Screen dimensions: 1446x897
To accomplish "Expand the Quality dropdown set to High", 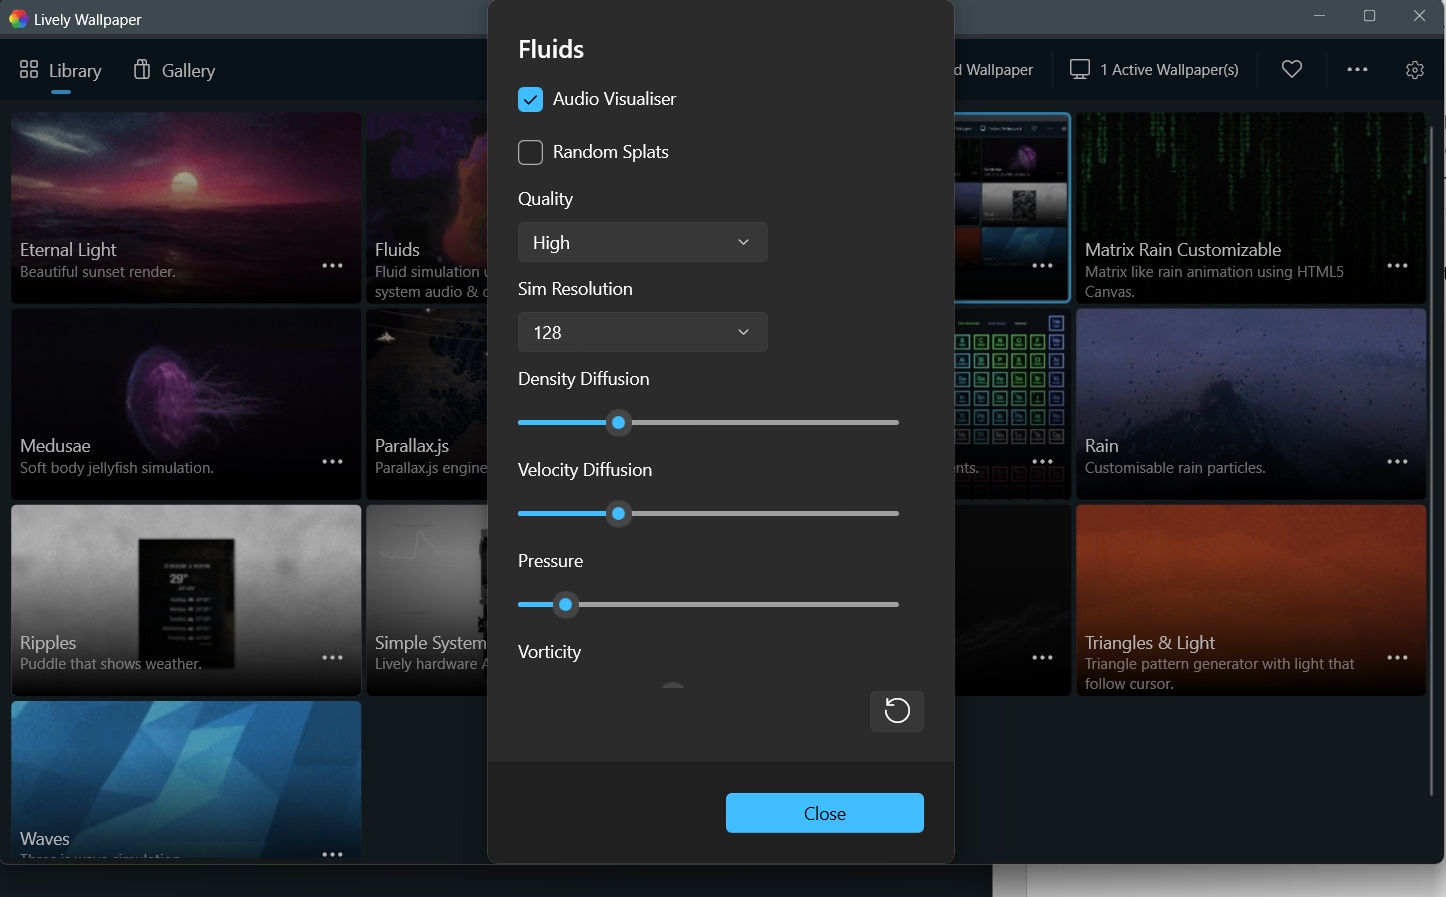I will pyautogui.click(x=642, y=242).
